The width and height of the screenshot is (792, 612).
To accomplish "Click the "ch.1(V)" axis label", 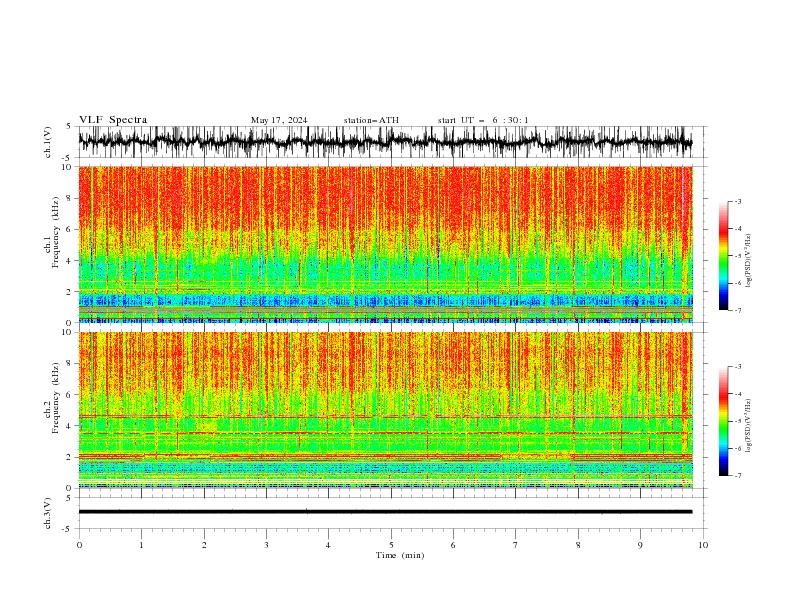I will click(x=48, y=142).
